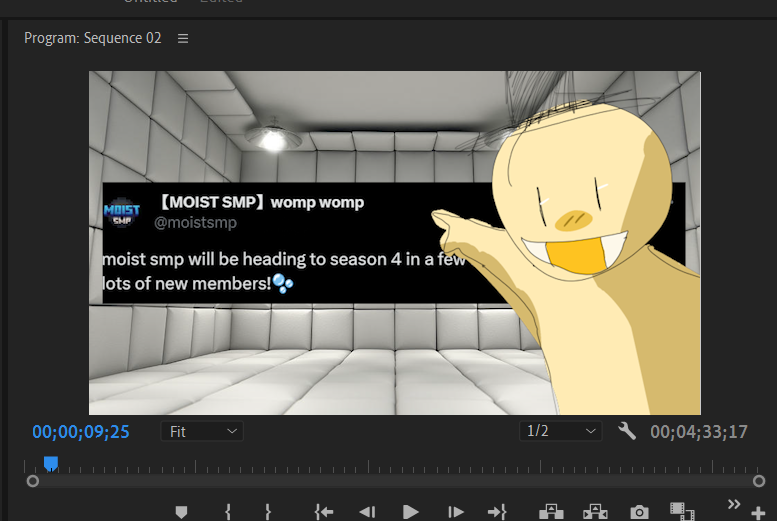
Task: Click the time ruler in the monitor
Action: (x=391, y=466)
